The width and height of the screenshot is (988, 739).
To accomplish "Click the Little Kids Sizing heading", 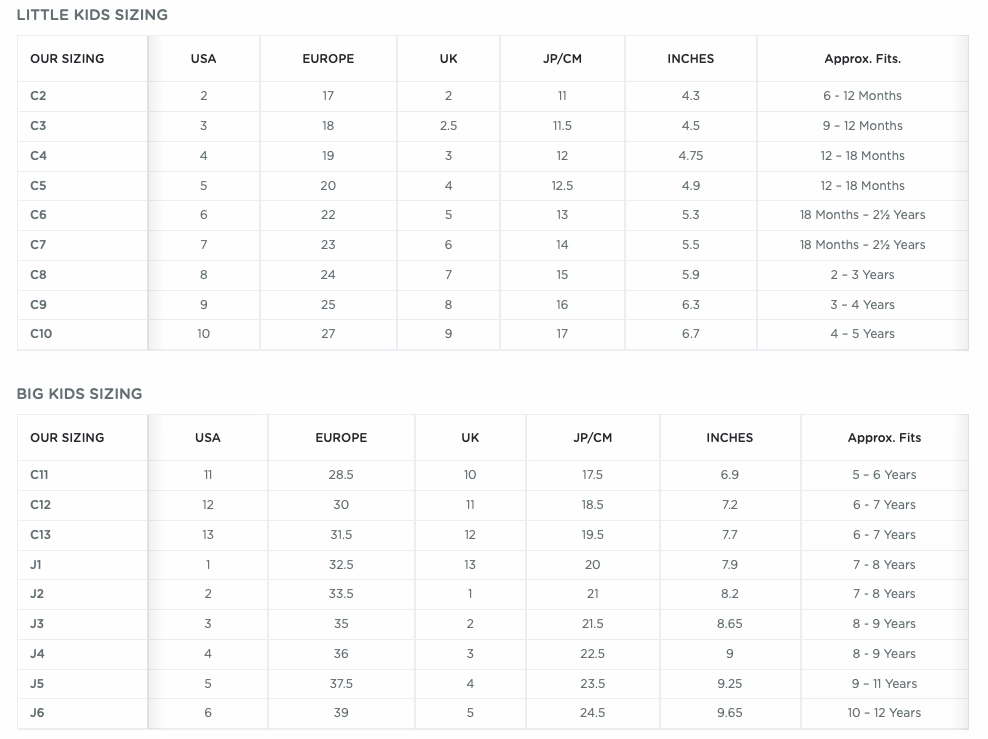I will (92, 15).
